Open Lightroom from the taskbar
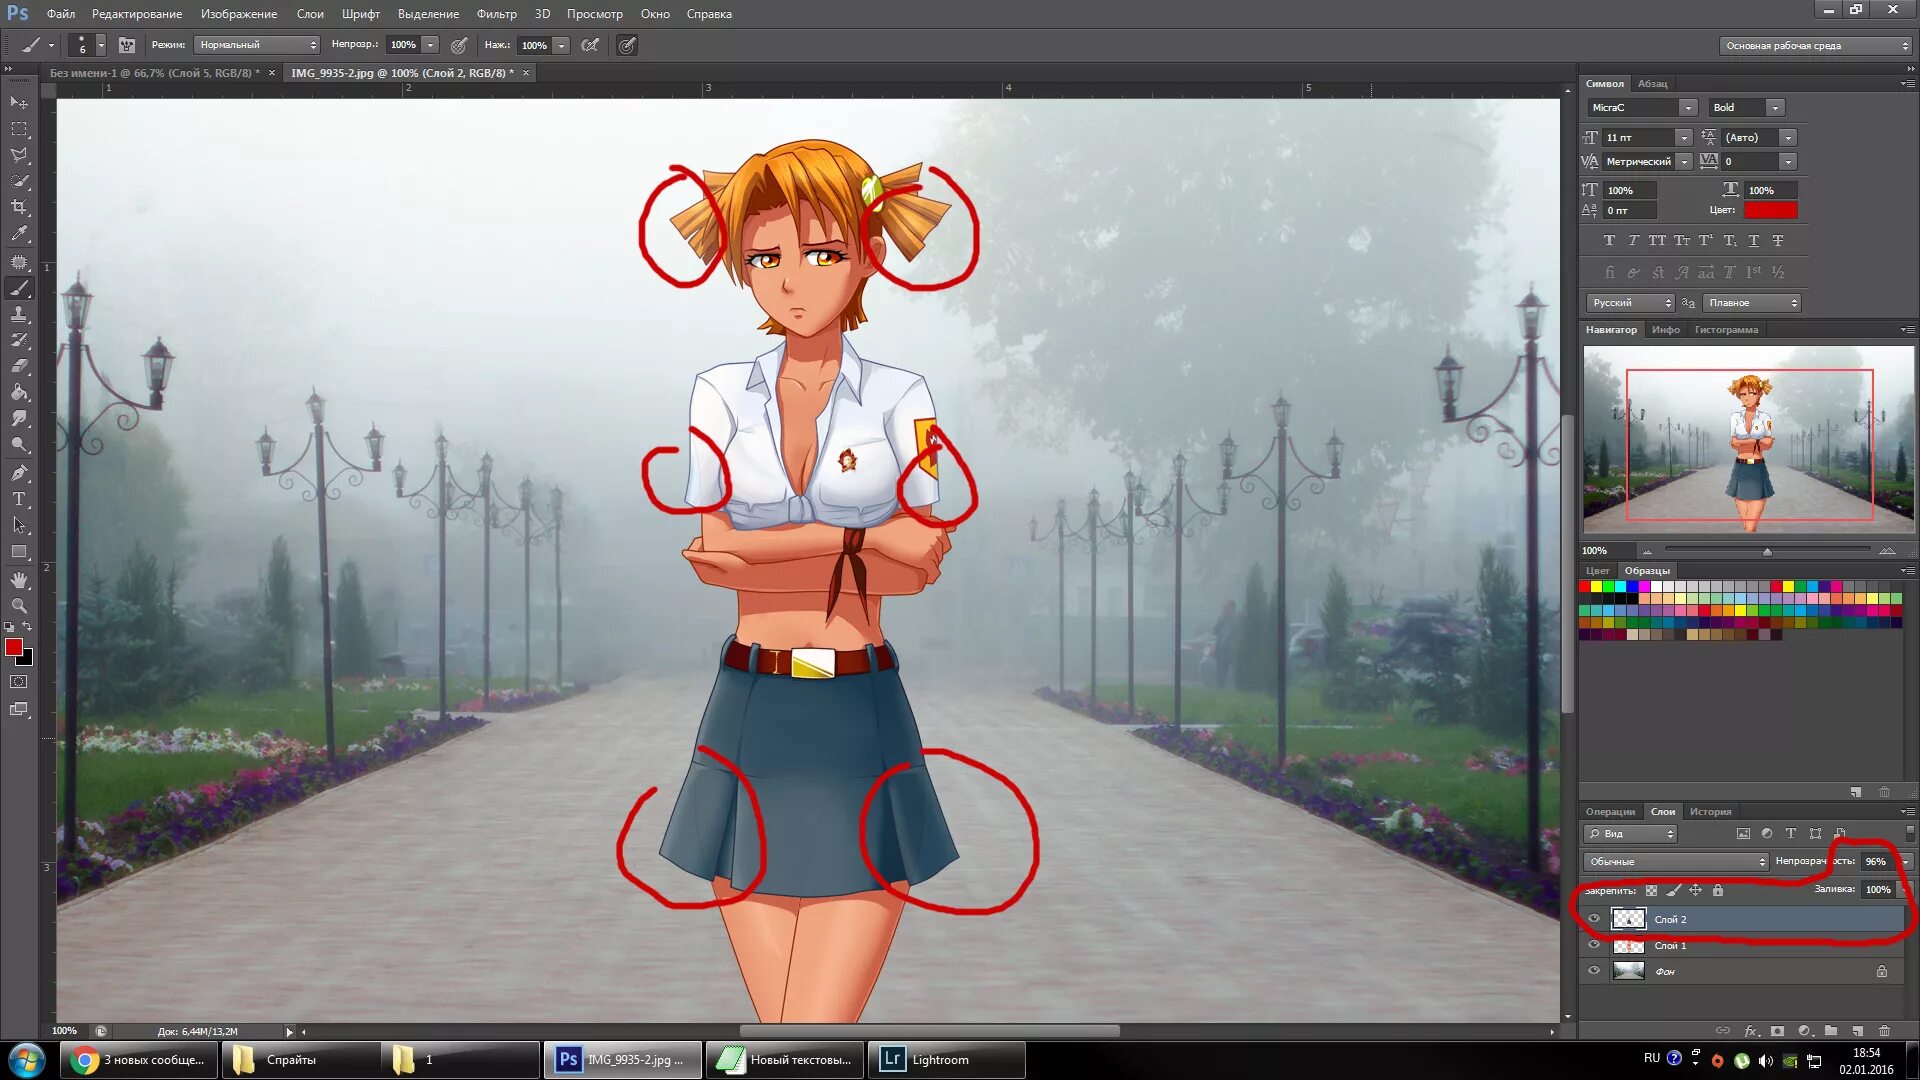This screenshot has height=1080, width=1920. tap(947, 1060)
